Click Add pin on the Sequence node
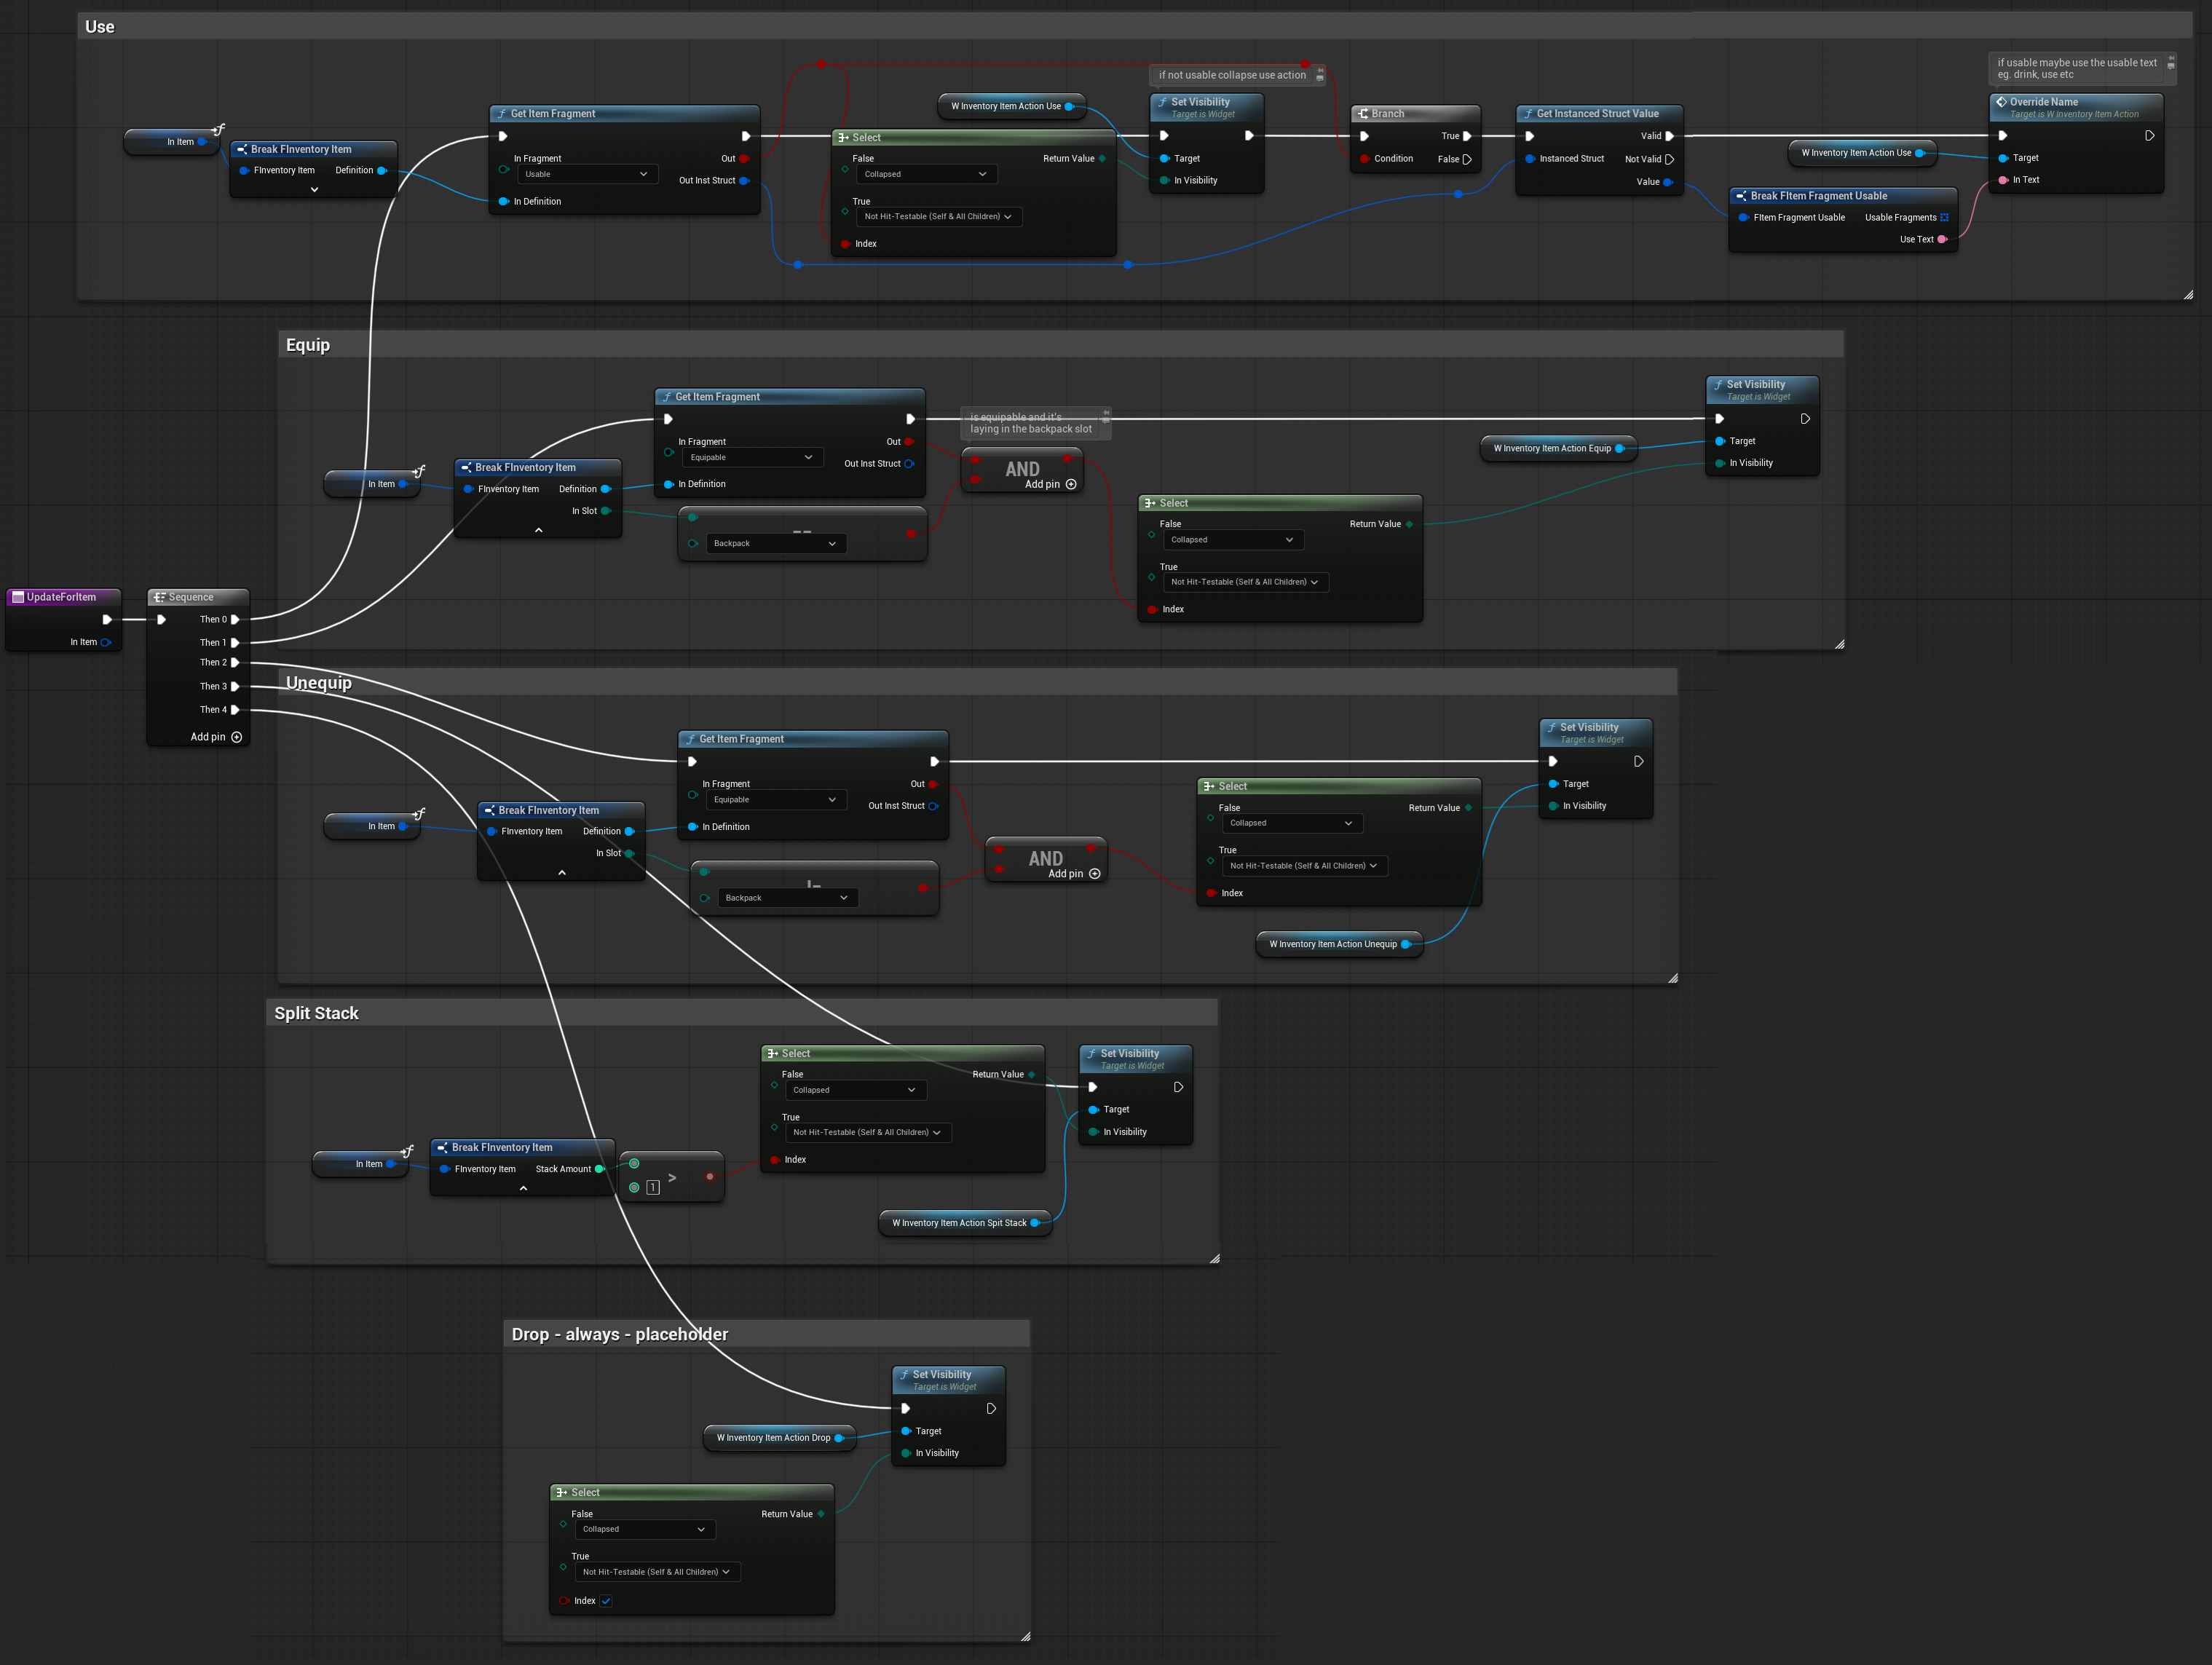Viewport: 2212px width, 1665px height. [x=236, y=737]
